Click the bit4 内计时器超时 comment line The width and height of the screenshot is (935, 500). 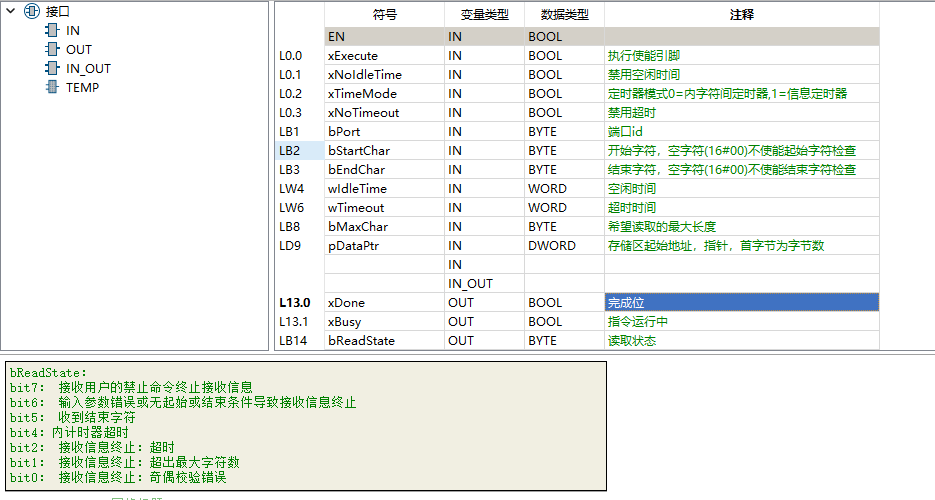point(69,432)
